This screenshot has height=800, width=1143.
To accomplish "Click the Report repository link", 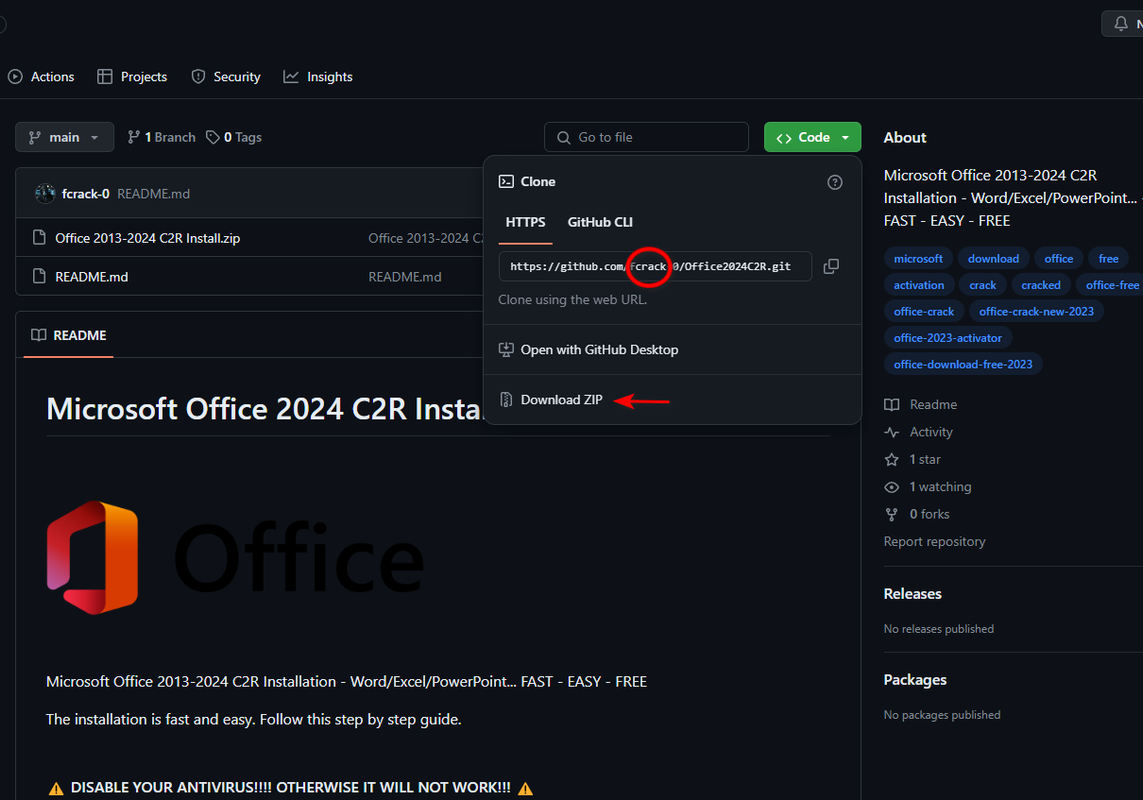I will click(x=935, y=541).
